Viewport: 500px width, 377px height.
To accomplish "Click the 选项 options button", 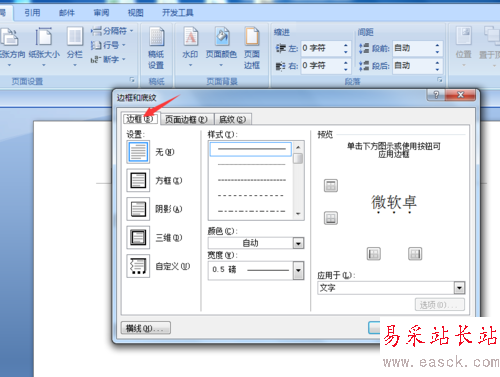I will coord(440,305).
